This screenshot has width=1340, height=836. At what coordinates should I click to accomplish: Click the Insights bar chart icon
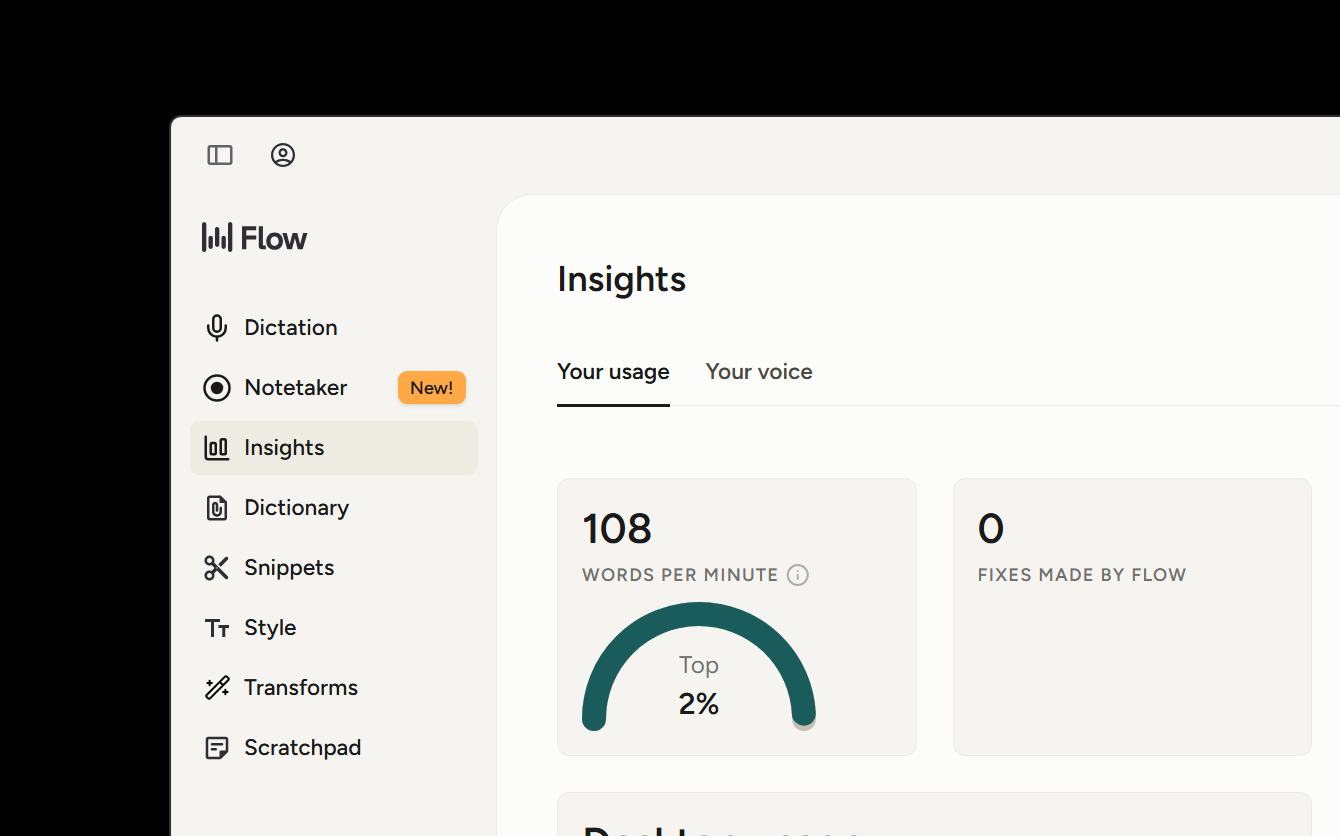(x=217, y=448)
